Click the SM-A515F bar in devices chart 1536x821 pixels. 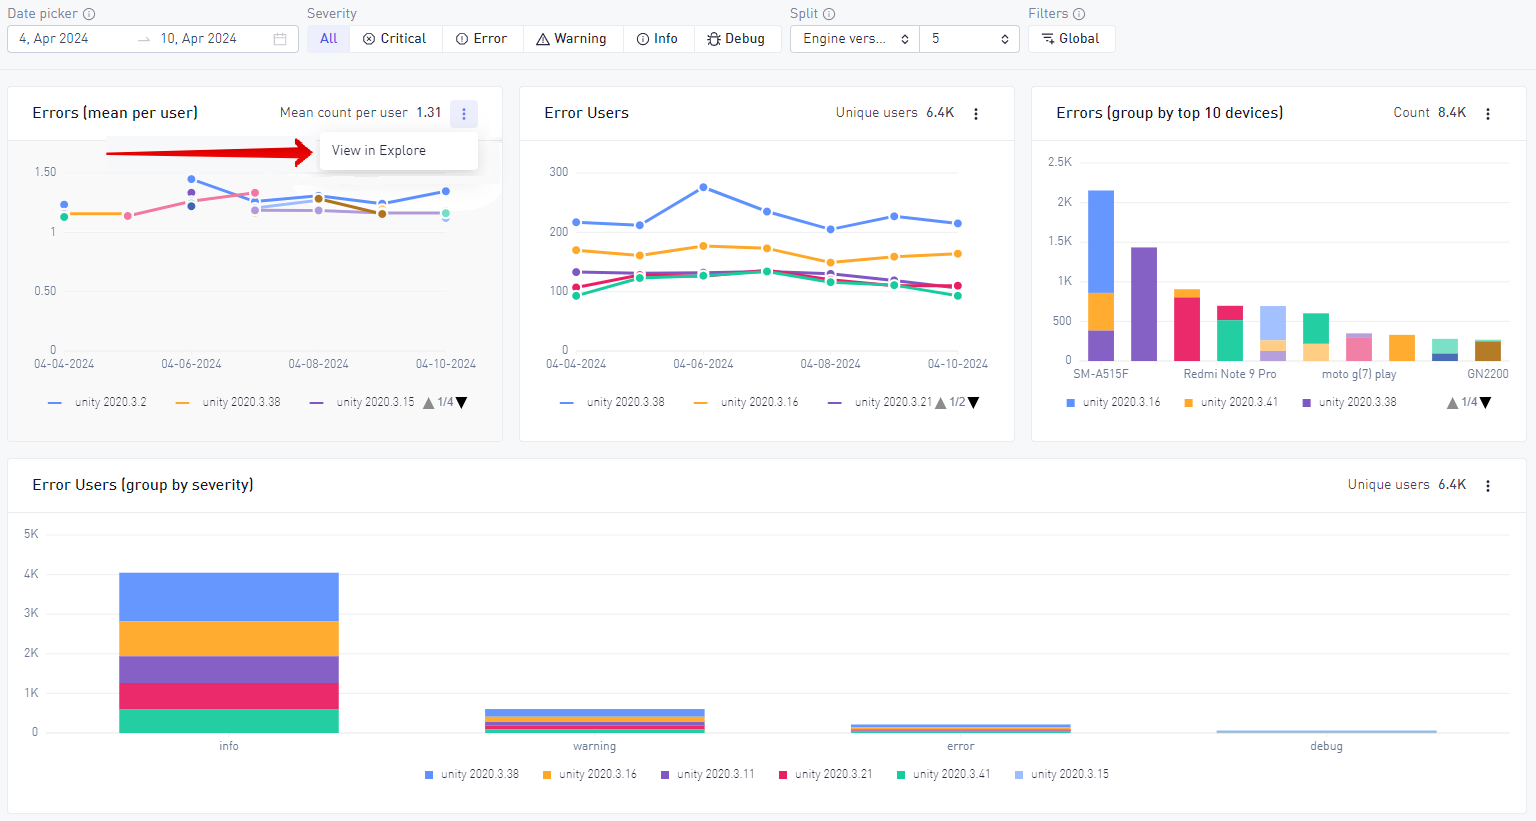pos(1101,276)
